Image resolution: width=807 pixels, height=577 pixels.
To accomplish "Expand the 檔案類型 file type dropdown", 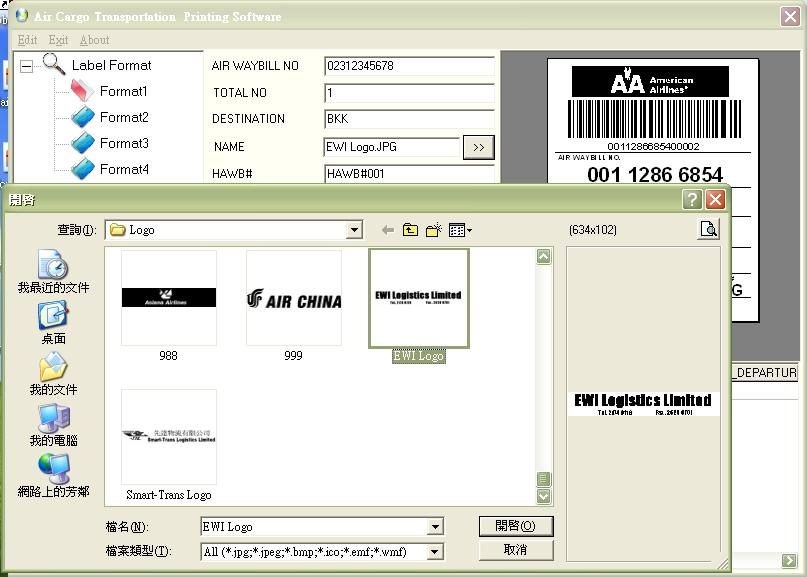I will [435, 552].
